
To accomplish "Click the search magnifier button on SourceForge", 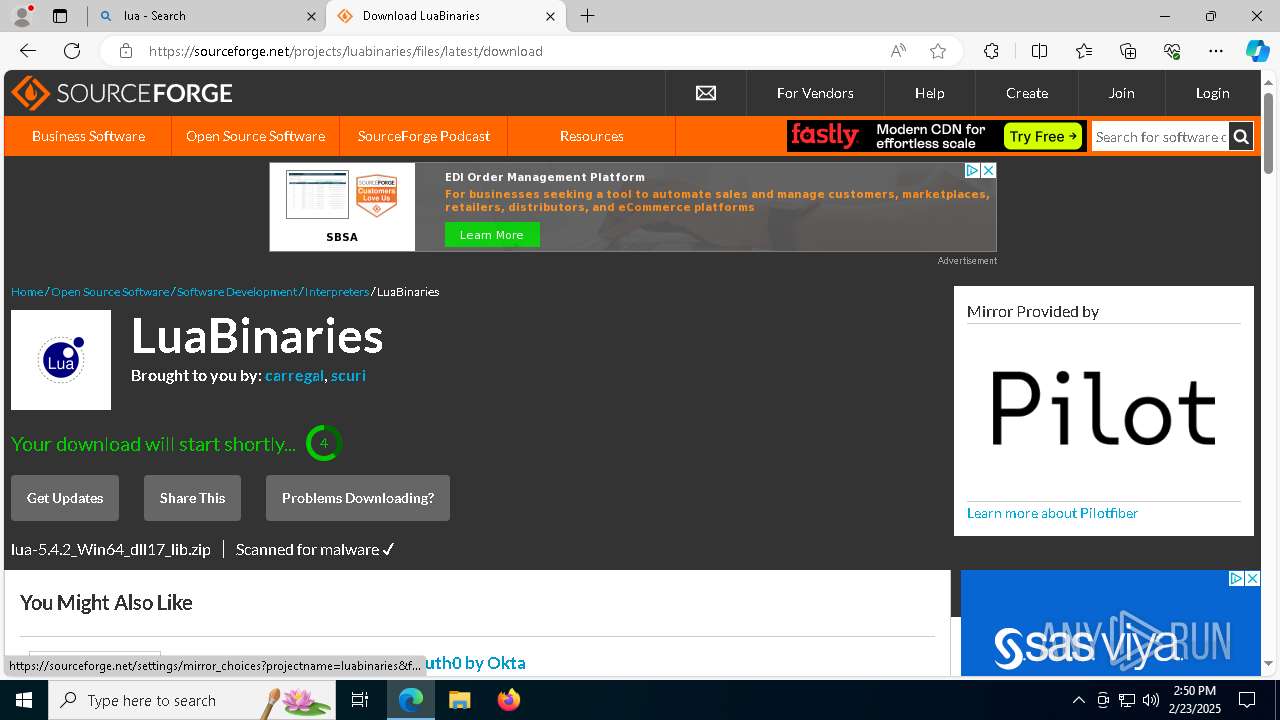I will tap(1241, 137).
